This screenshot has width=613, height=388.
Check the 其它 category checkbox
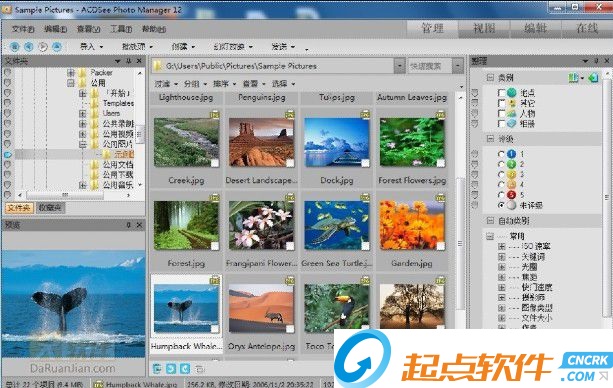coord(501,103)
